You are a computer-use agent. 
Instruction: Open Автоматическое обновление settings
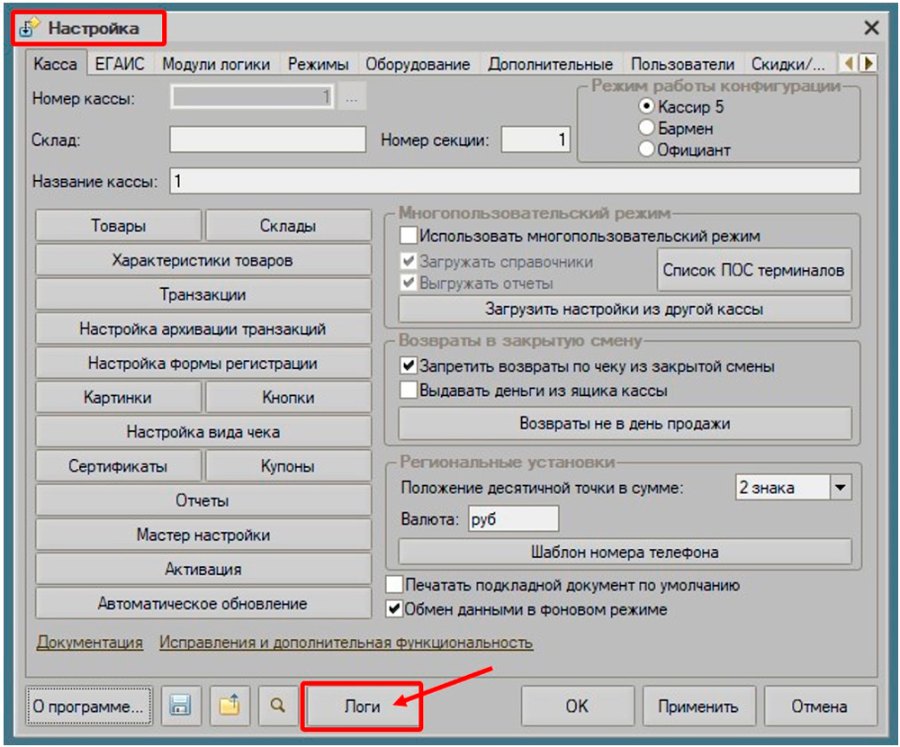tap(203, 603)
